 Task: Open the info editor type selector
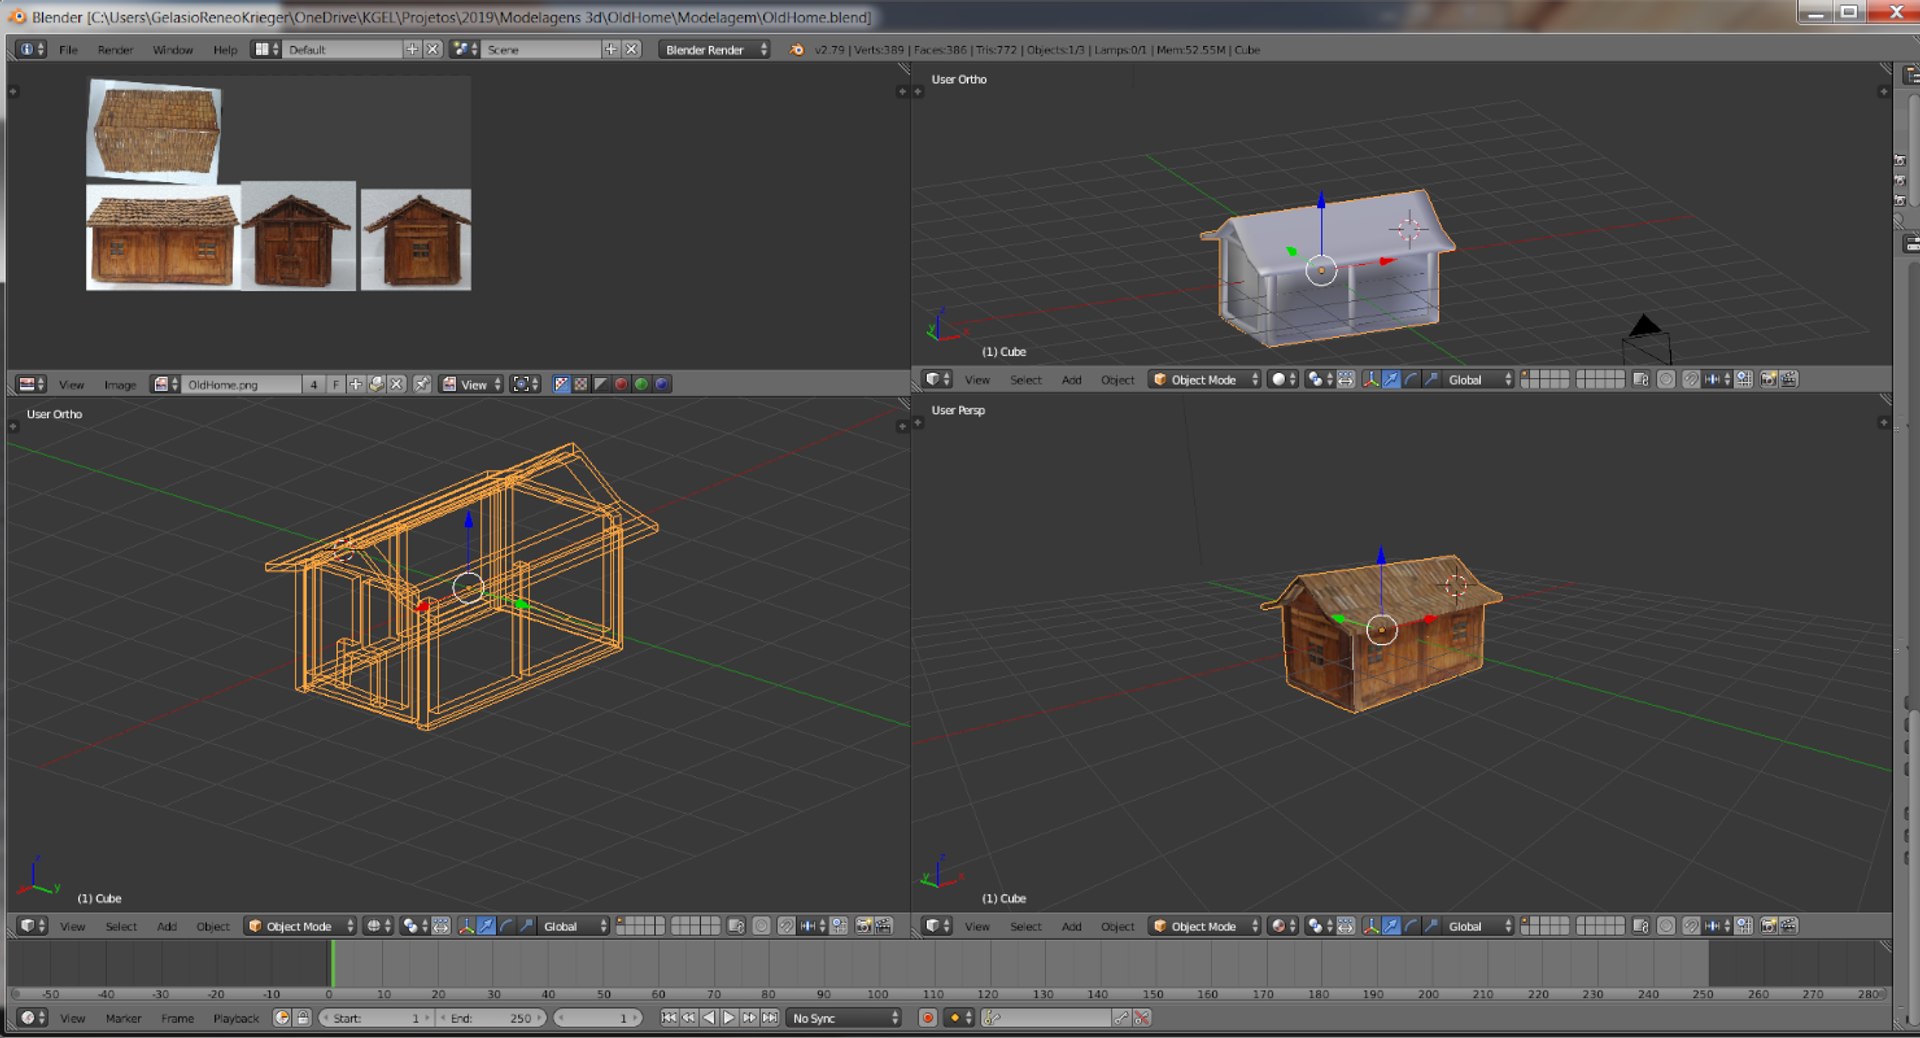(32, 49)
